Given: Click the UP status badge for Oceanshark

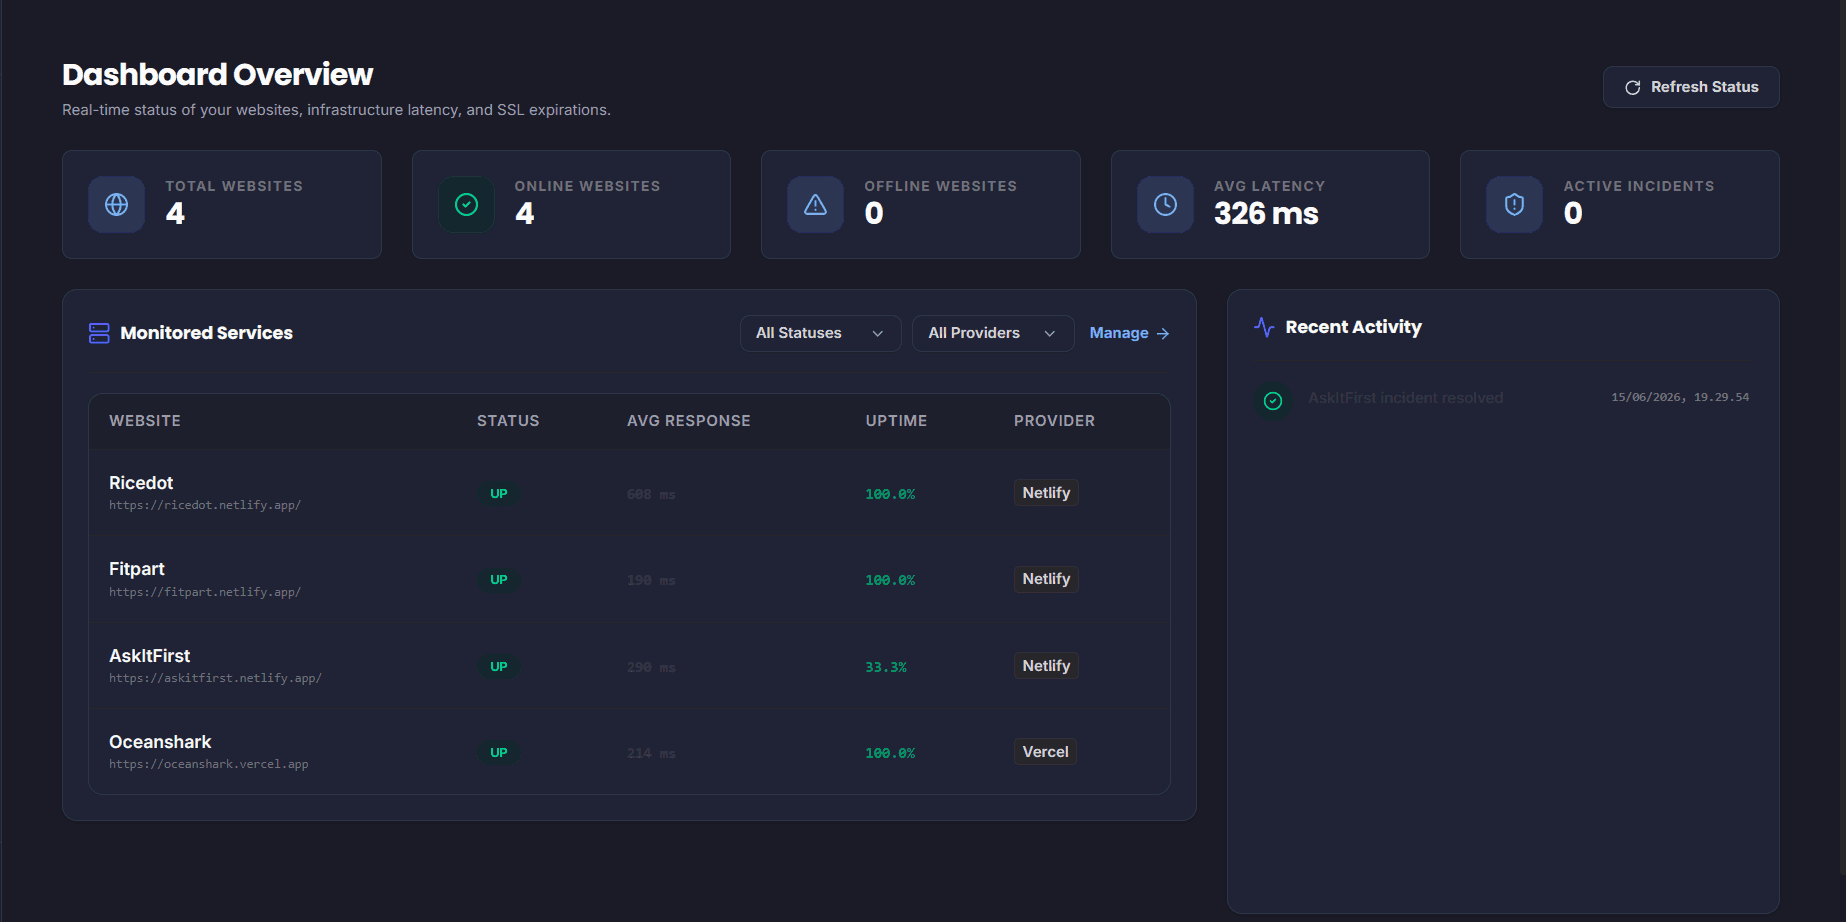Looking at the screenshot, I should click(499, 753).
